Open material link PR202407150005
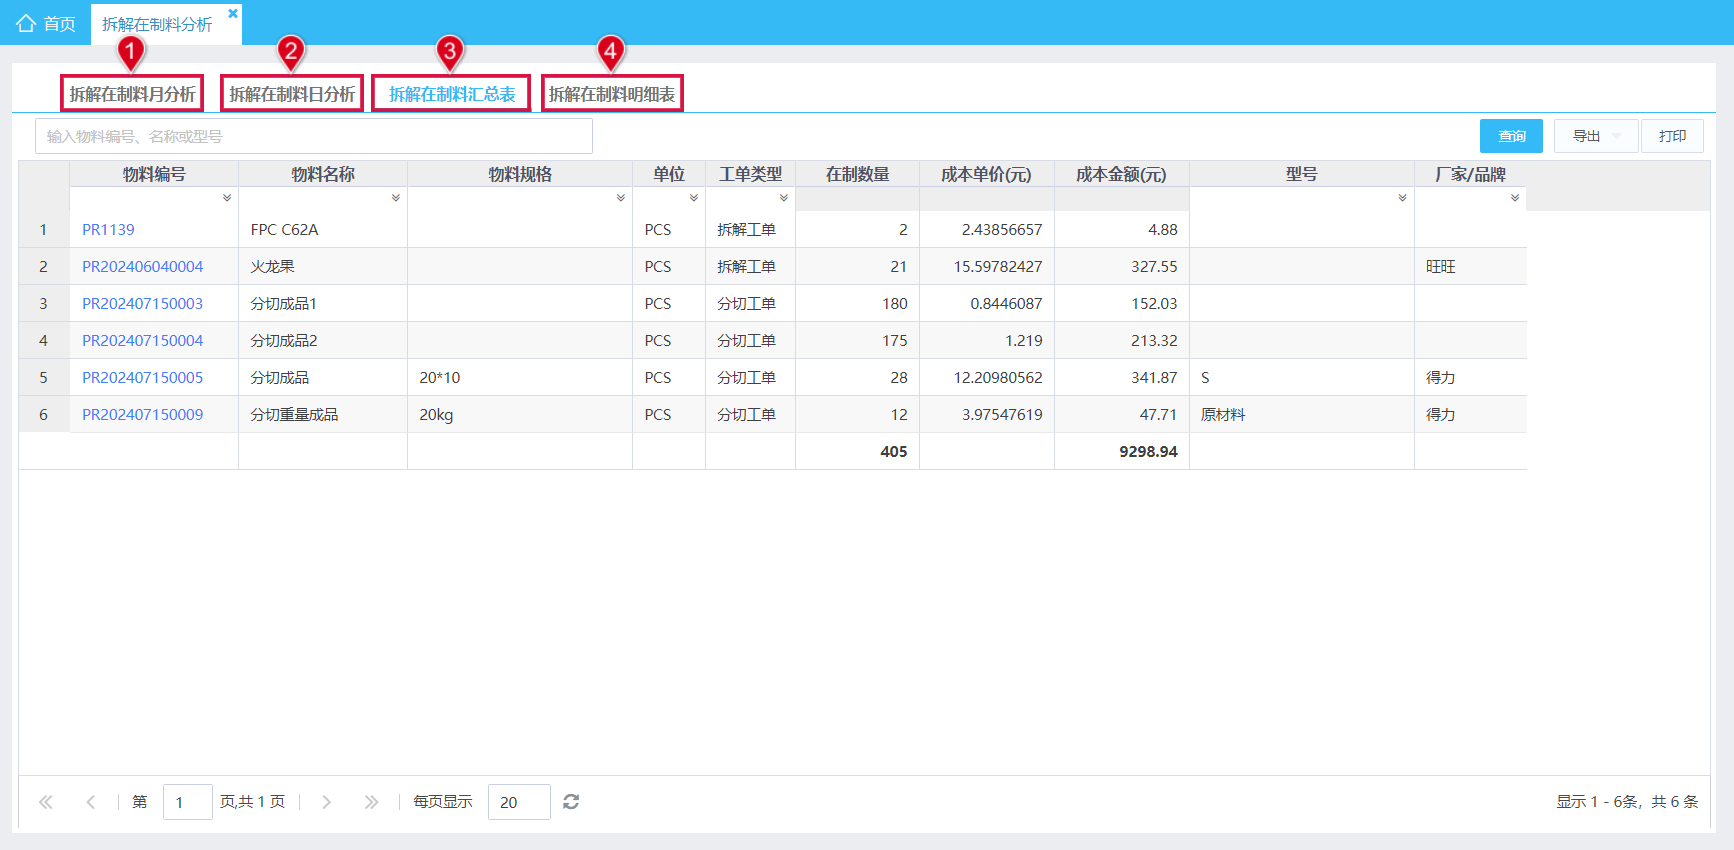Image resolution: width=1734 pixels, height=850 pixels. [142, 378]
